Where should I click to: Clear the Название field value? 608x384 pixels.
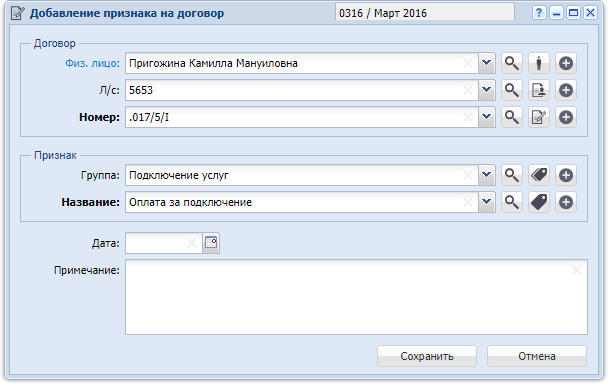coord(468,202)
